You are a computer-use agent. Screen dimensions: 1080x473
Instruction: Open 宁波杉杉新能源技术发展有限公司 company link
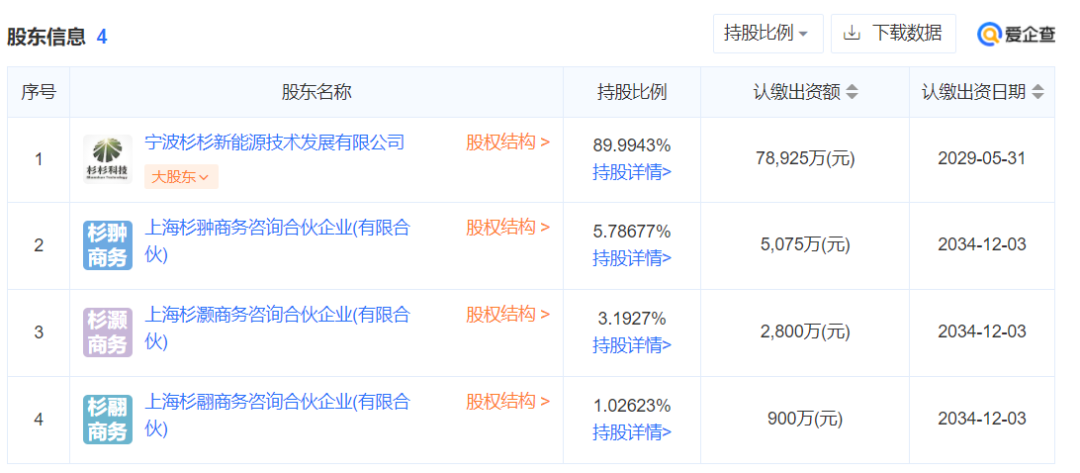point(274,143)
